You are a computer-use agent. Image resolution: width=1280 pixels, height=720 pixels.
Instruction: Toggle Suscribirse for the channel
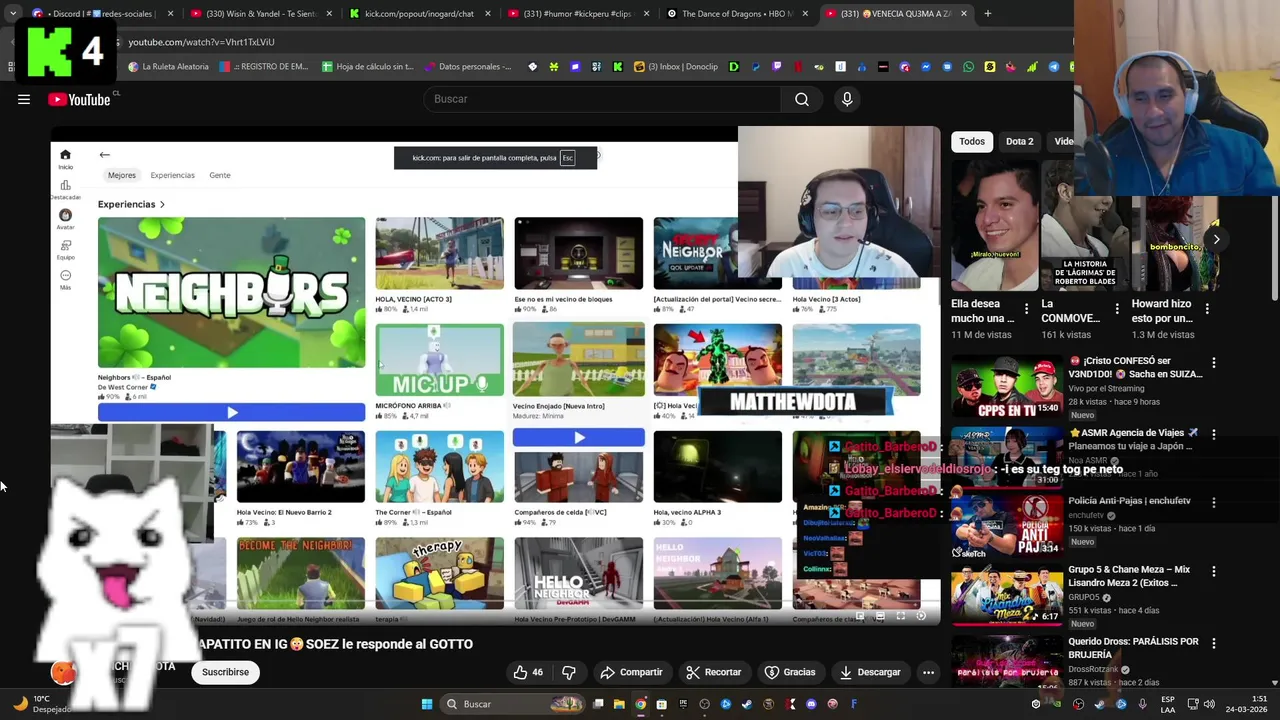[225, 672]
